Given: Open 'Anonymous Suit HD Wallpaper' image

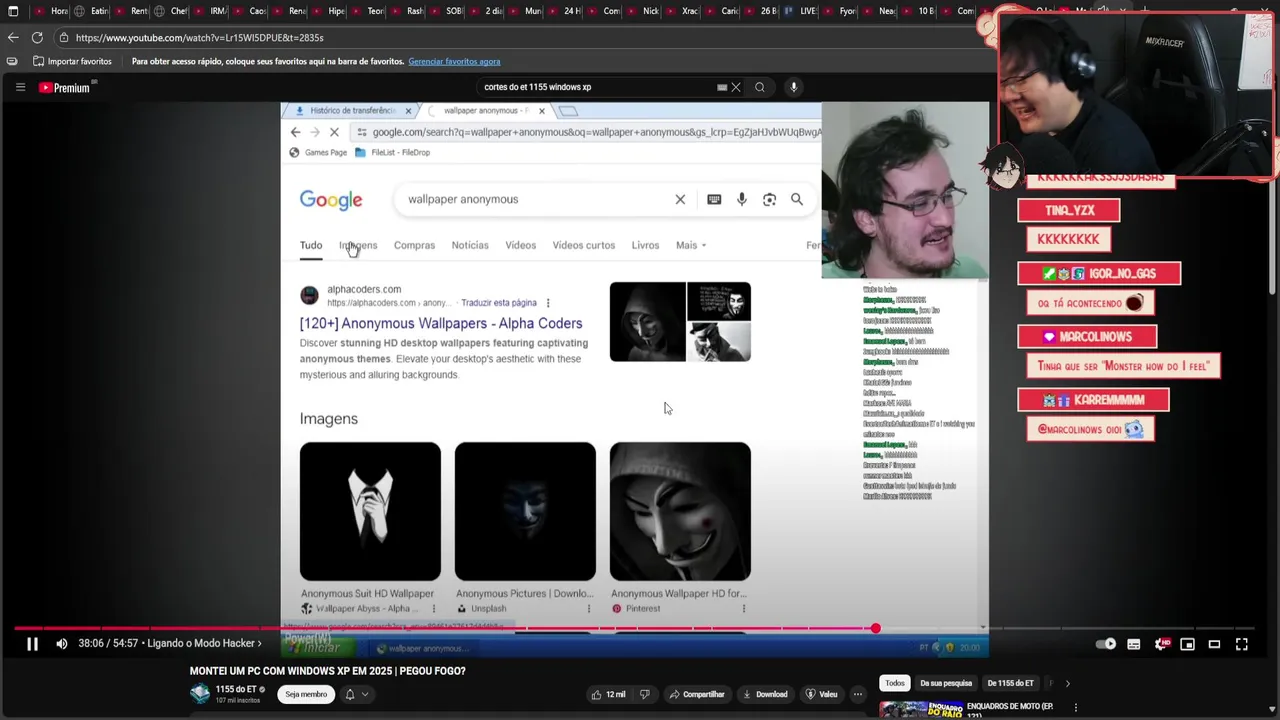Looking at the screenshot, I should click(x=370, y=511).
